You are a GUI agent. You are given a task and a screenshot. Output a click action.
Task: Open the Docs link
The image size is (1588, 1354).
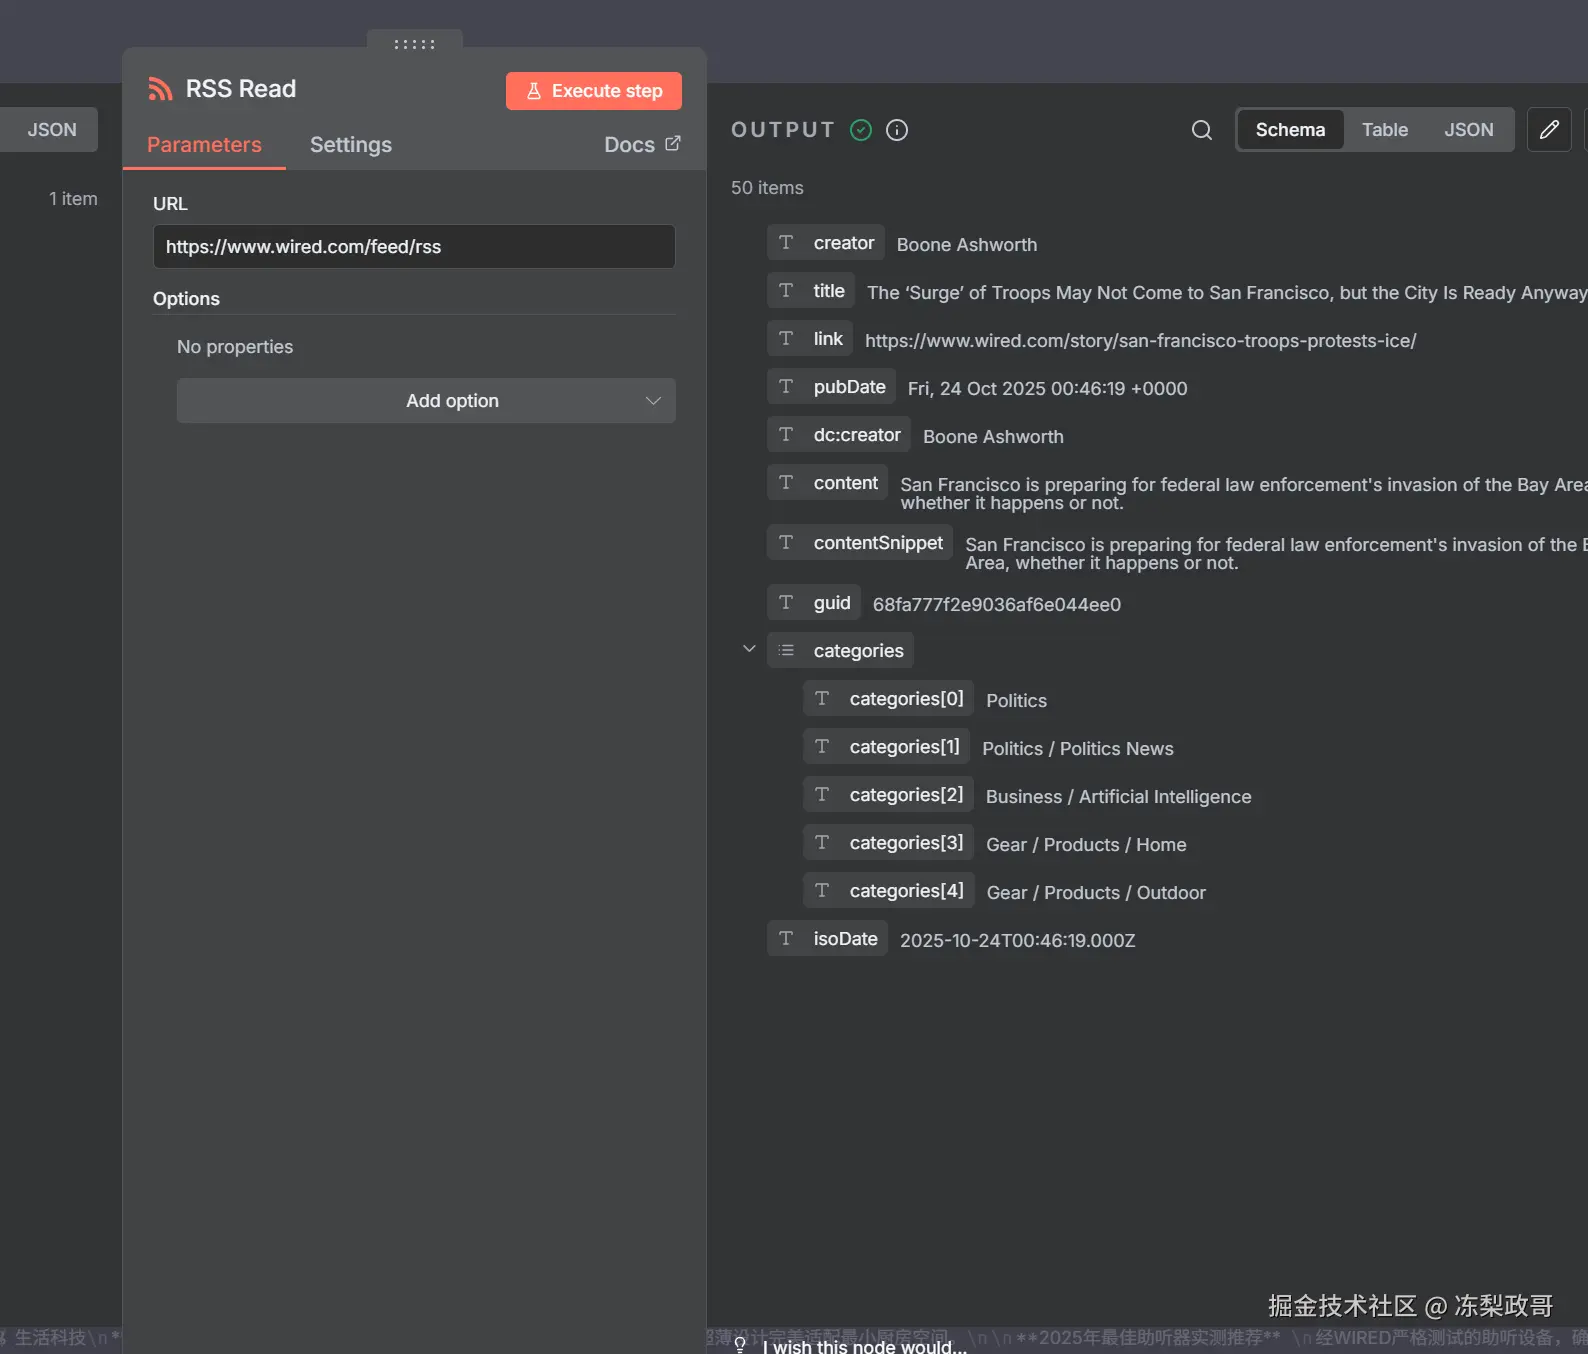click(642, 145)
